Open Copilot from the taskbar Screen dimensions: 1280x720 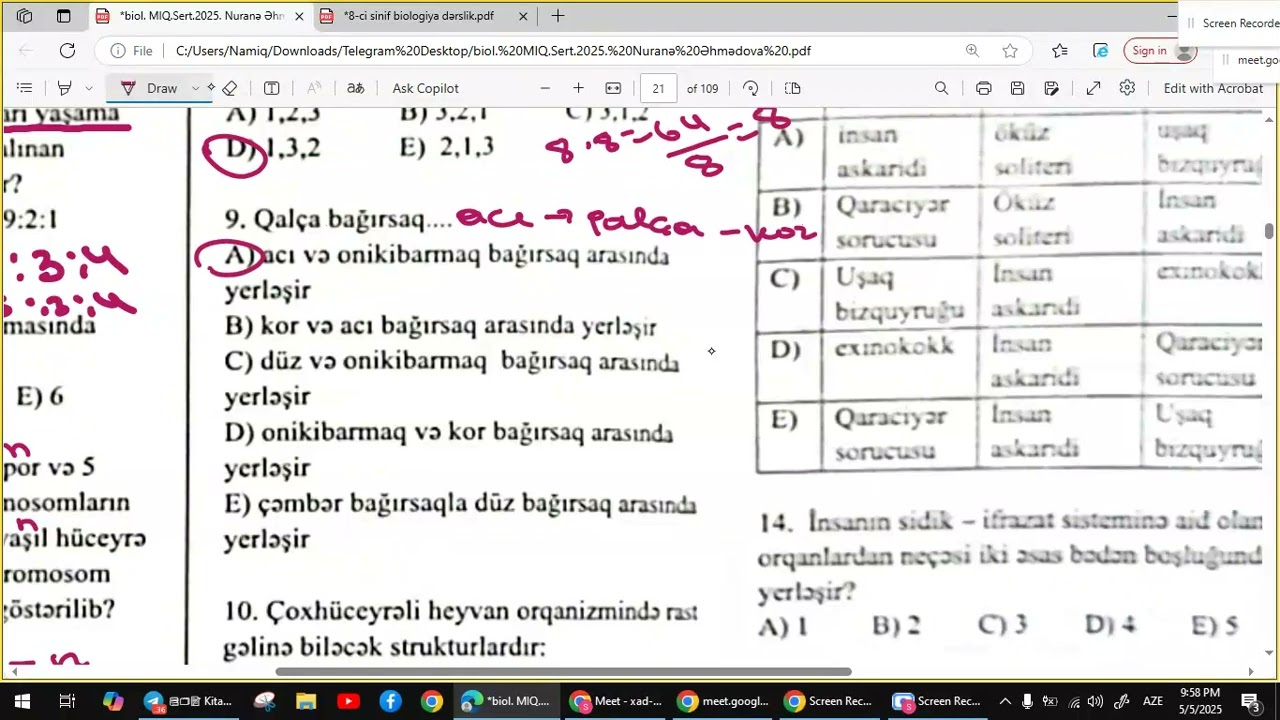coord(113,701)
